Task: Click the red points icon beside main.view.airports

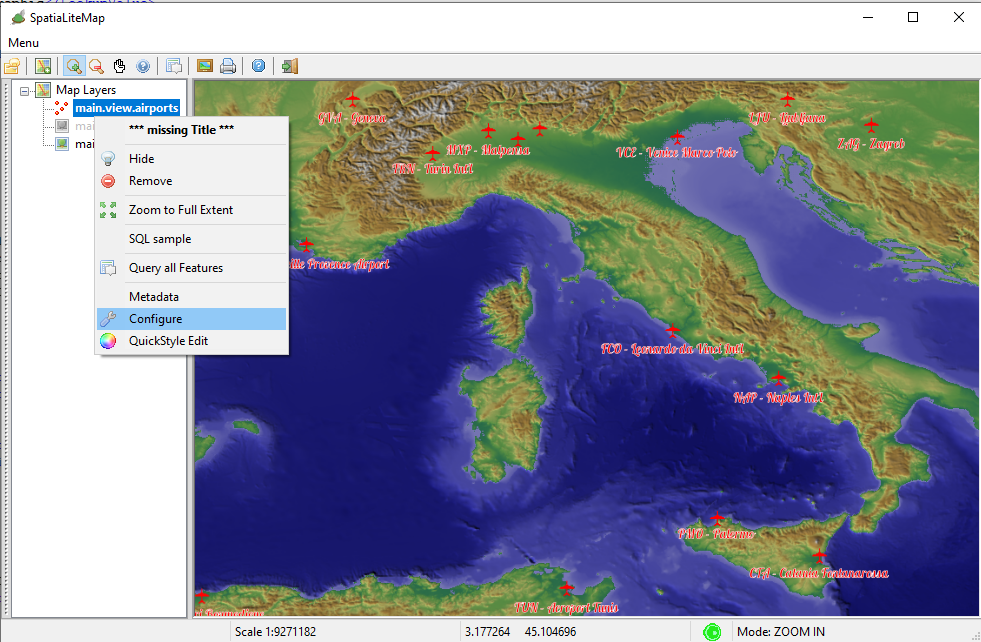Action: (x=61, y=108)
